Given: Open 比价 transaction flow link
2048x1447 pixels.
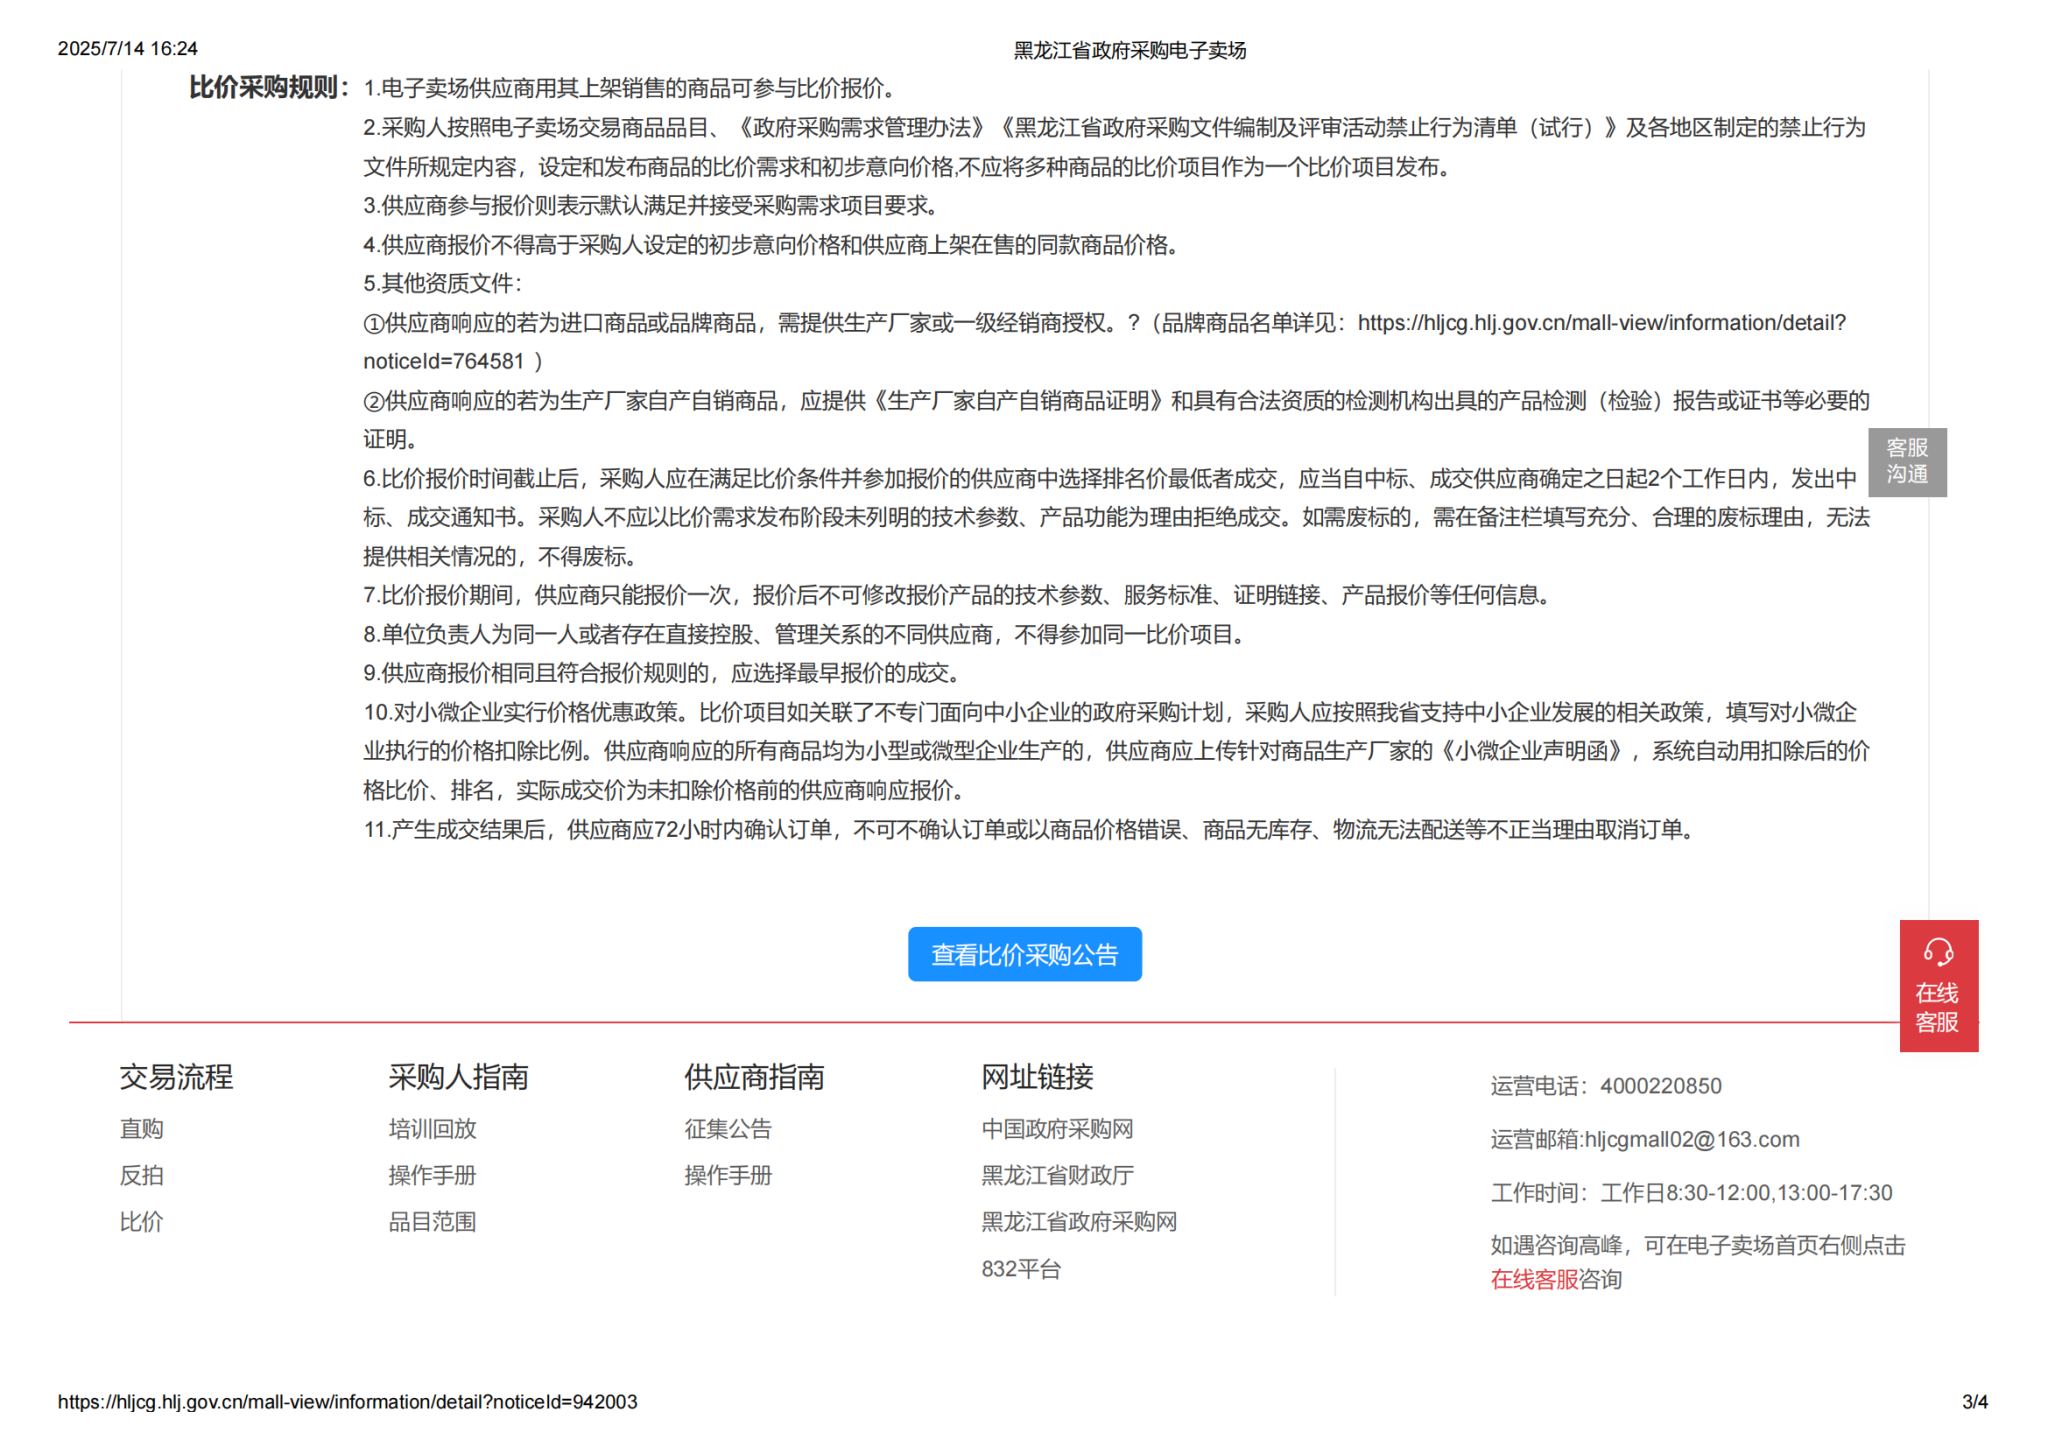Looking at the screenshot, I should tap(141, 1222).
